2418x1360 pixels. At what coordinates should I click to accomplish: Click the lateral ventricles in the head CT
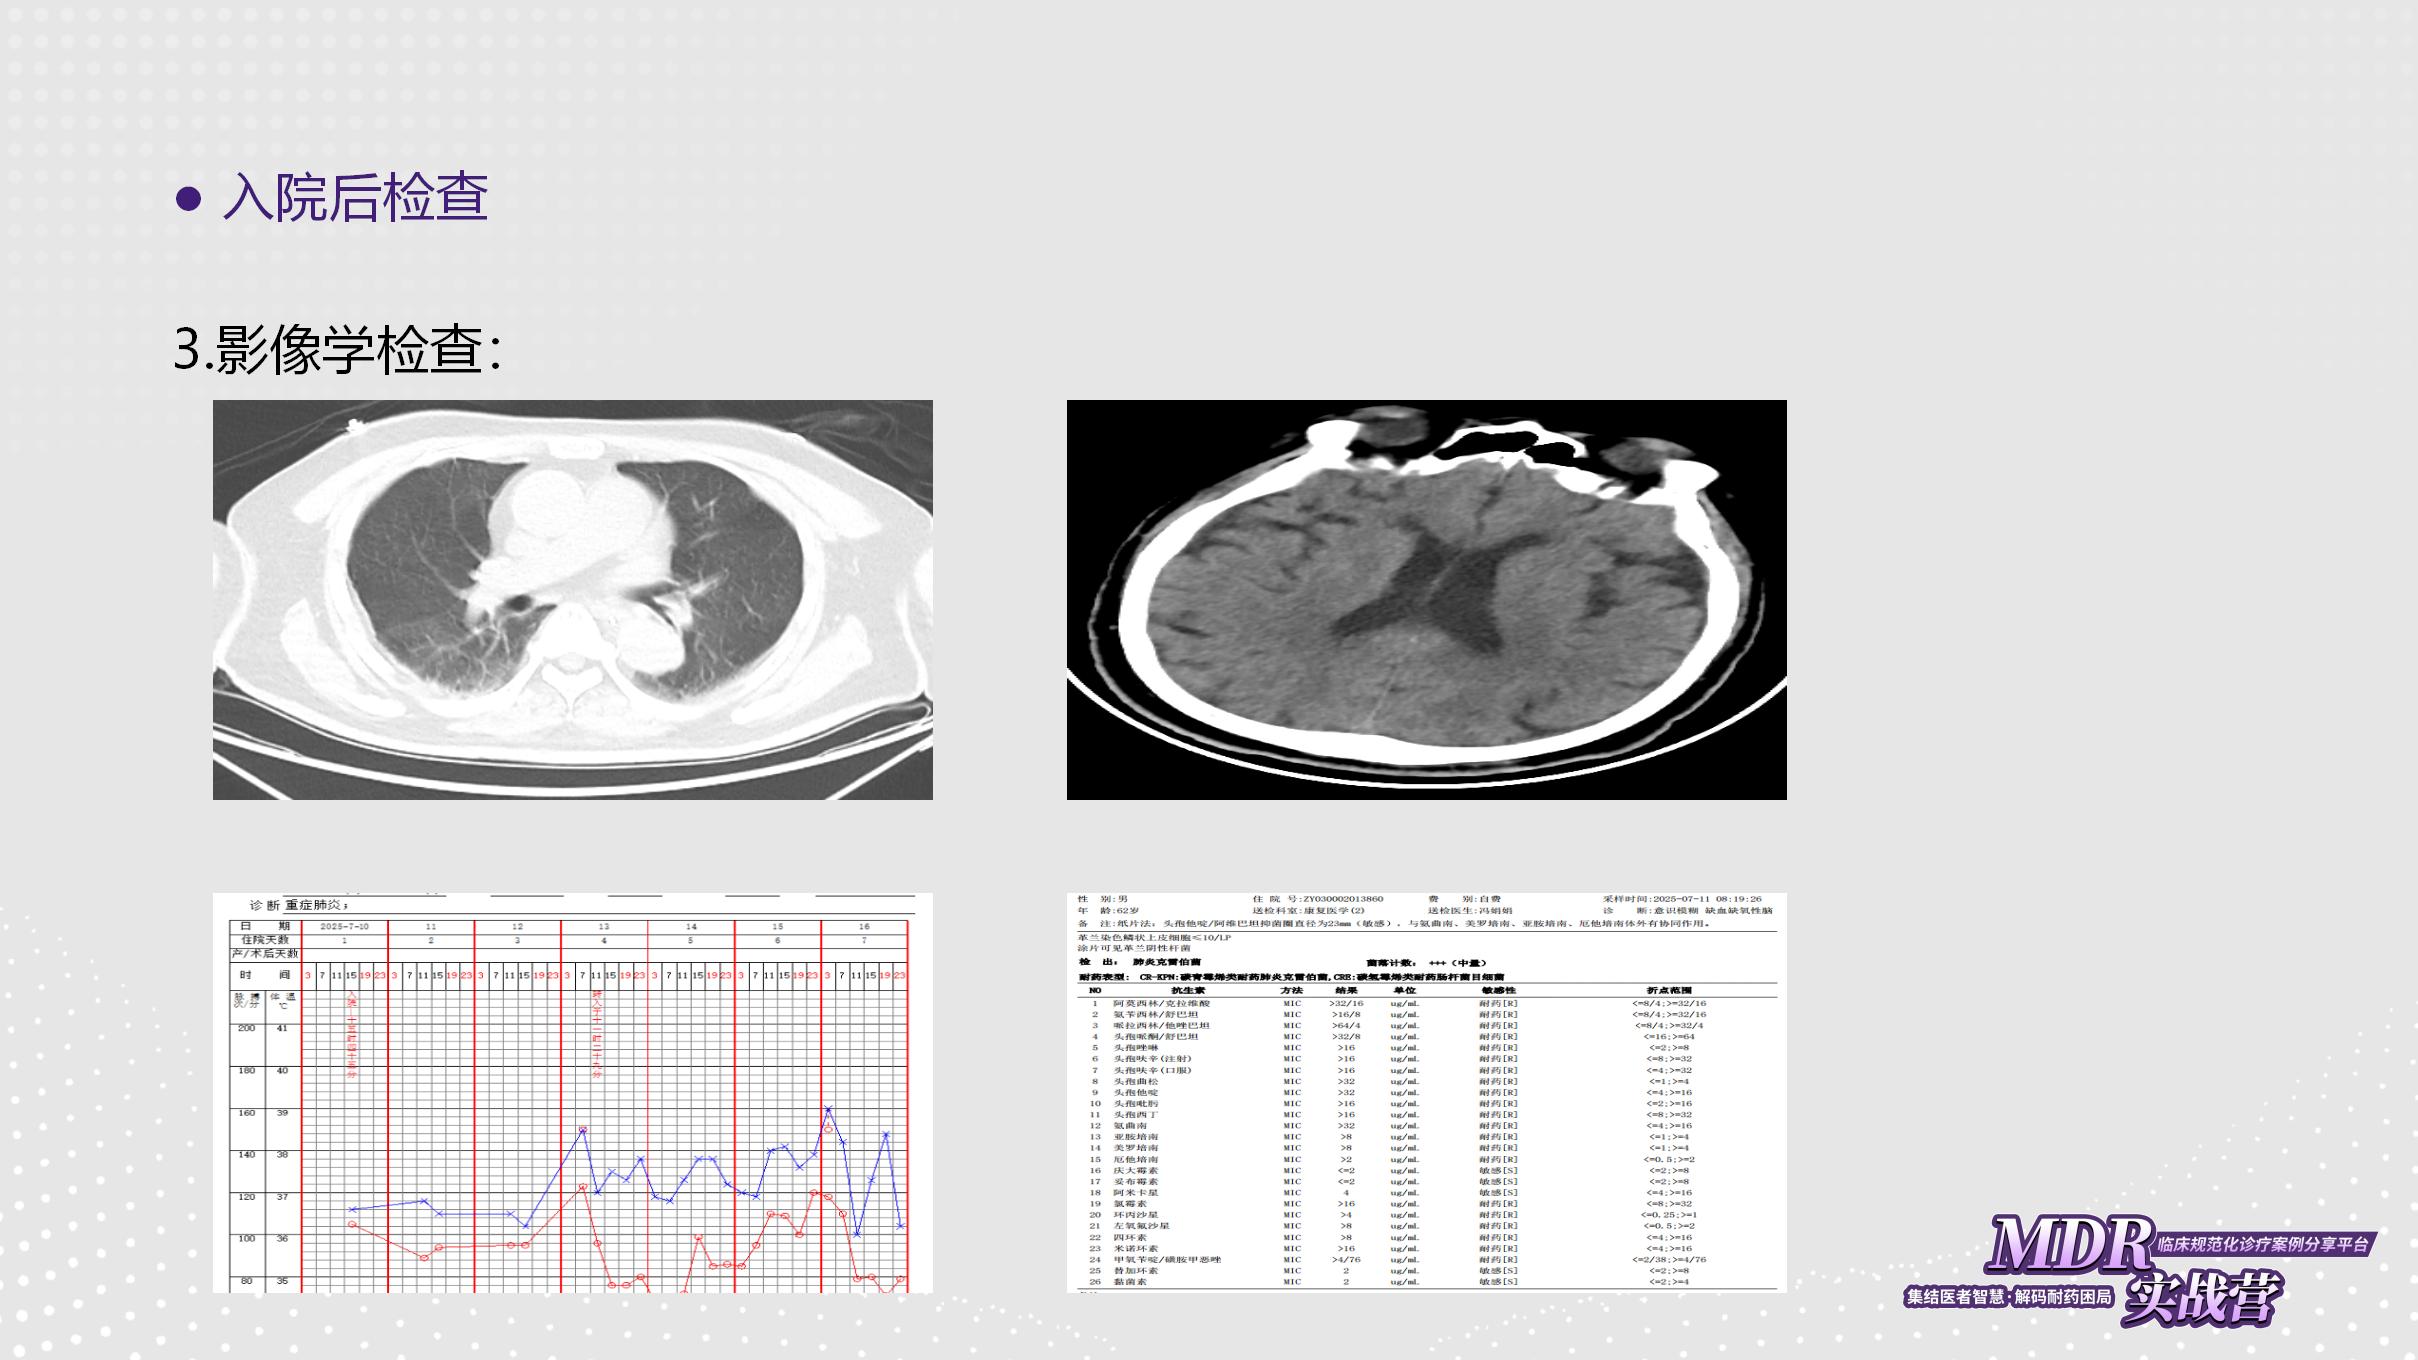click(1440, 590)
